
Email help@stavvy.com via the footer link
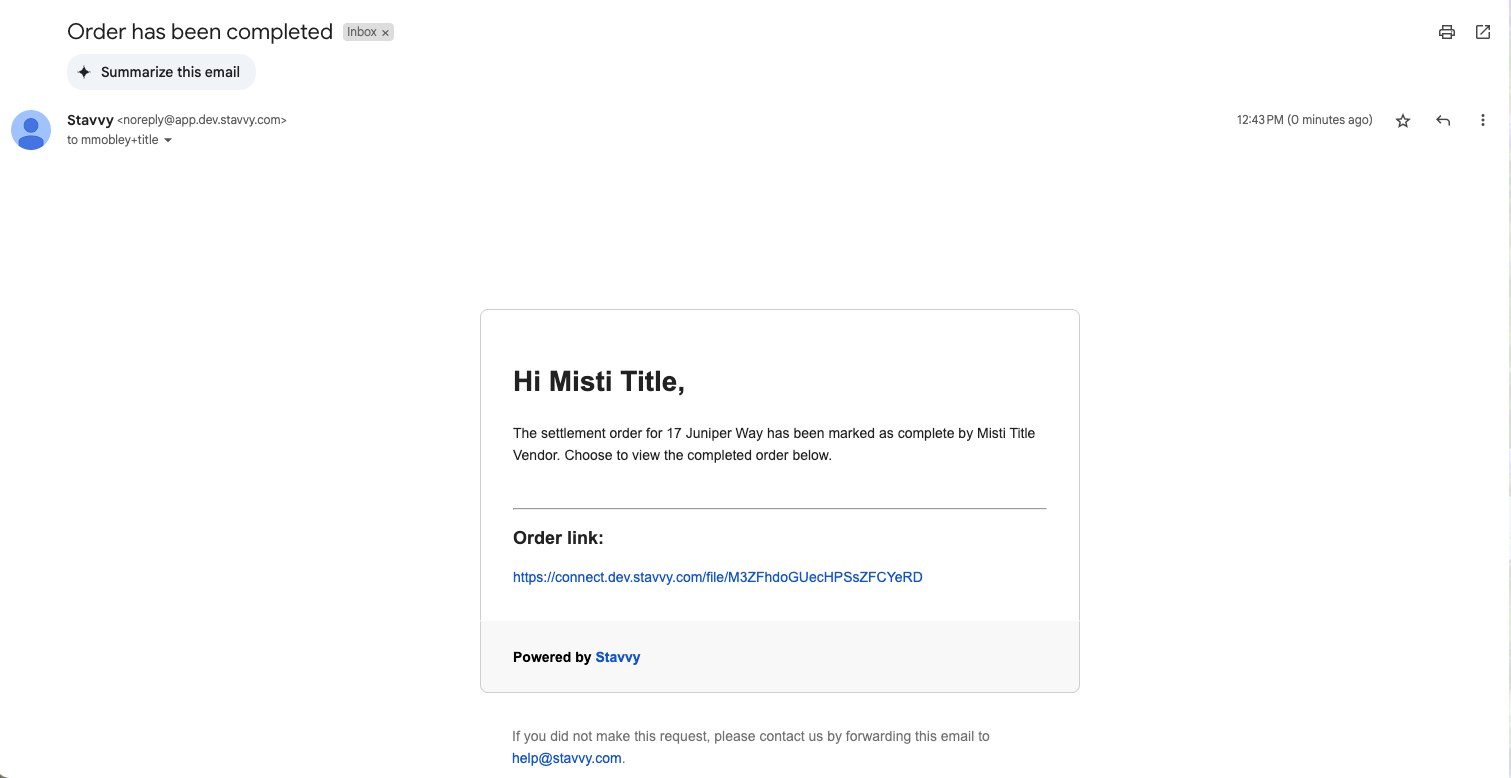coord(567,758)
